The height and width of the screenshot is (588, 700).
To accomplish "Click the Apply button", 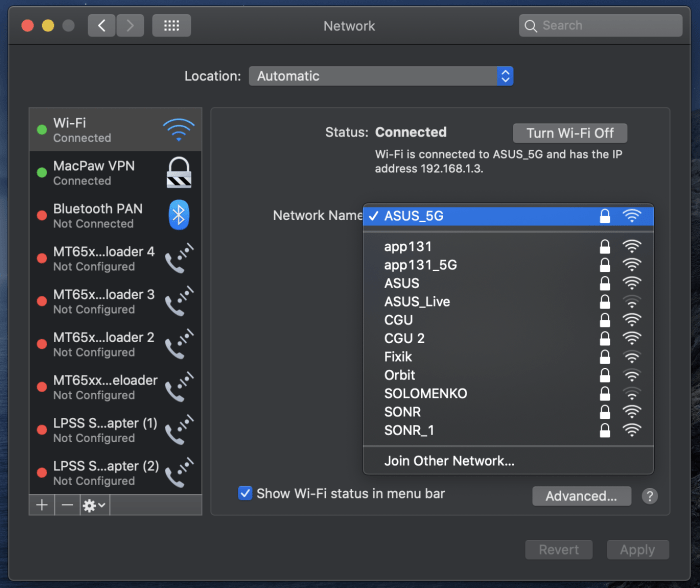I will (638, 550).
